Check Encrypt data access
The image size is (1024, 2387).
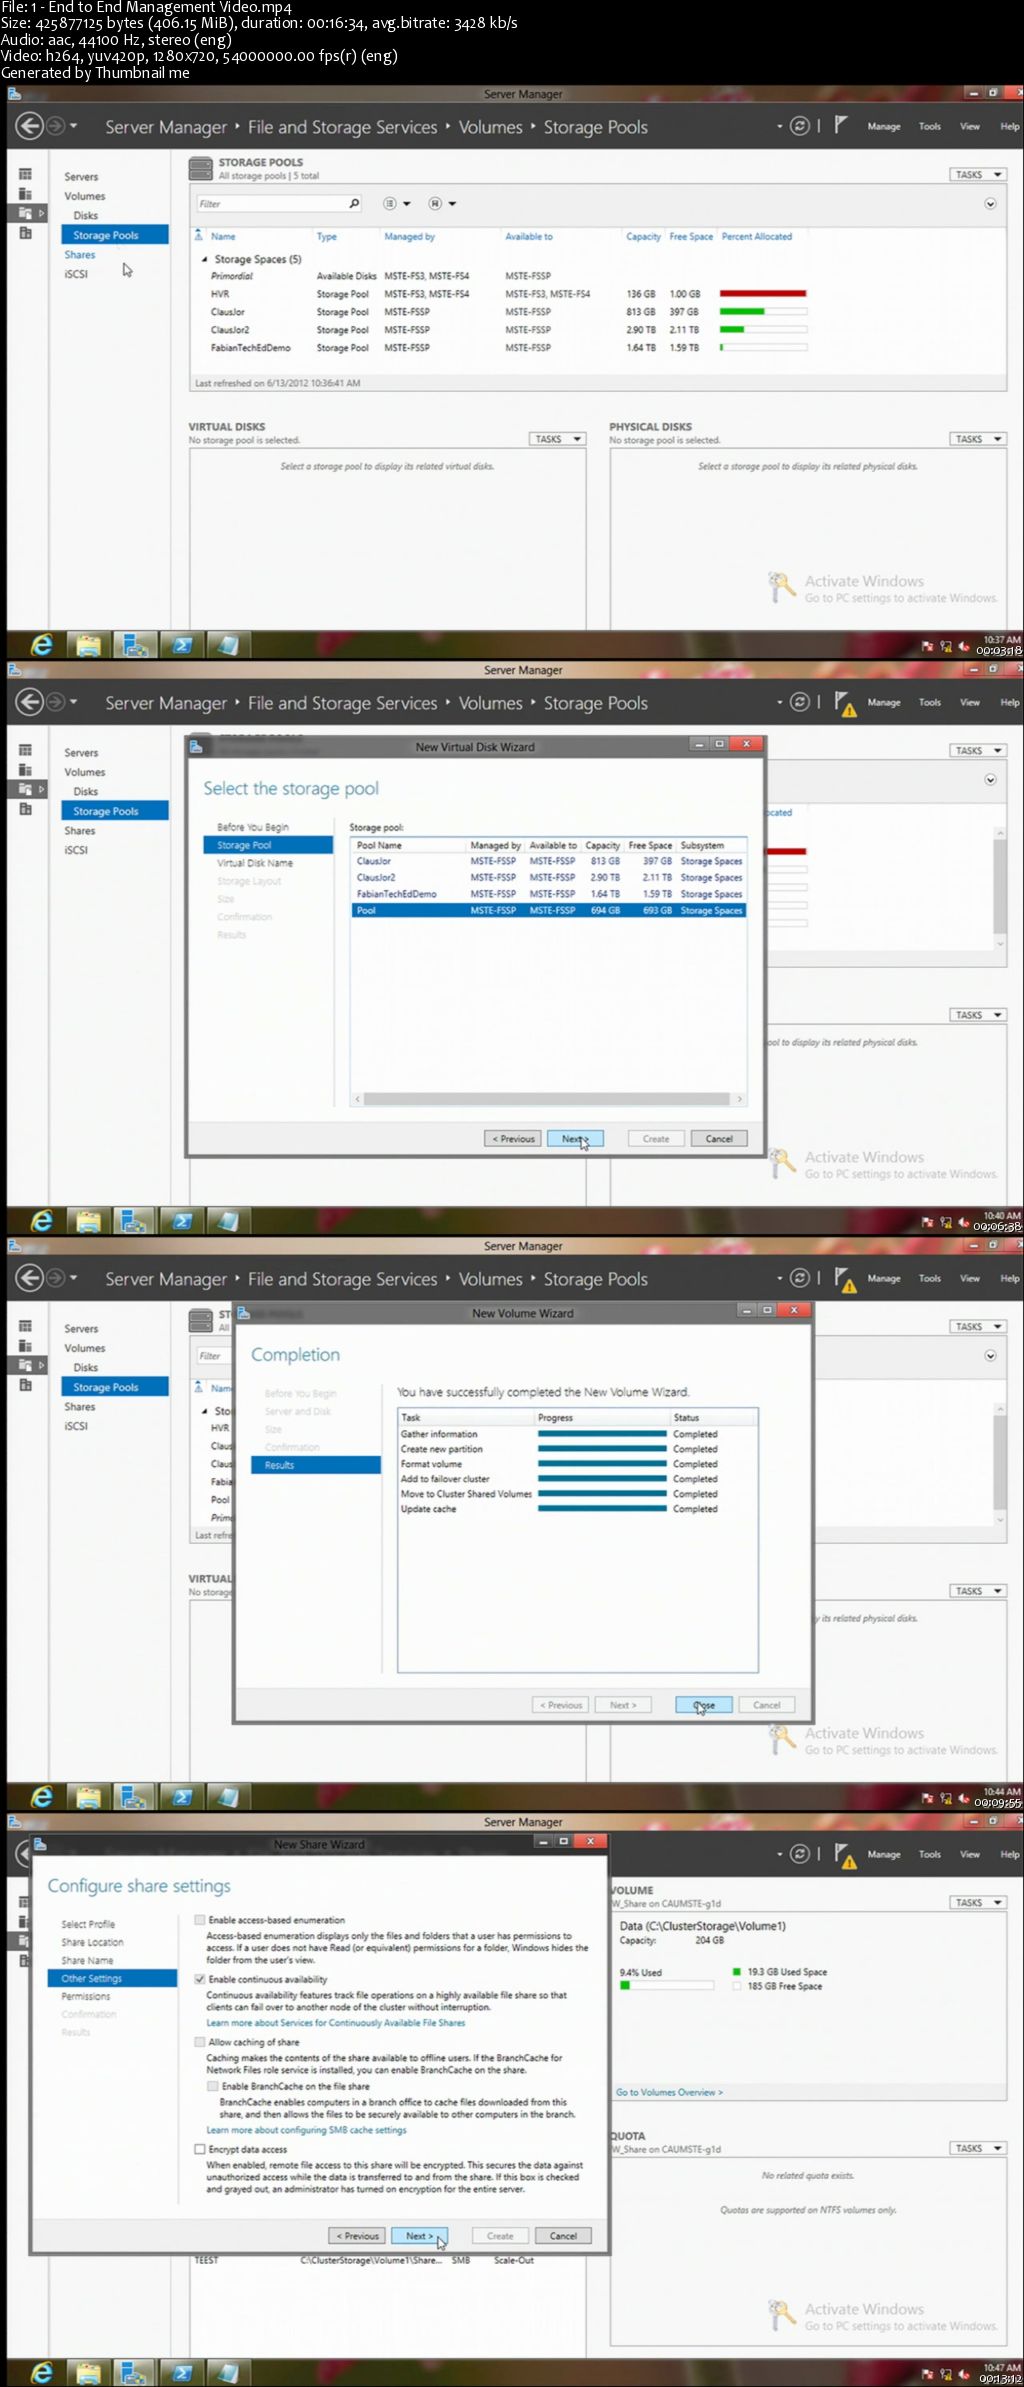point(200,2149)
